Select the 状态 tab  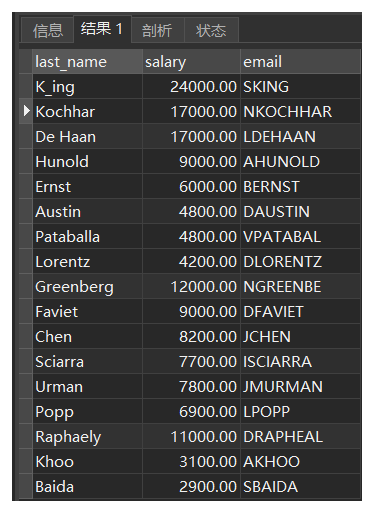[211, 30]
